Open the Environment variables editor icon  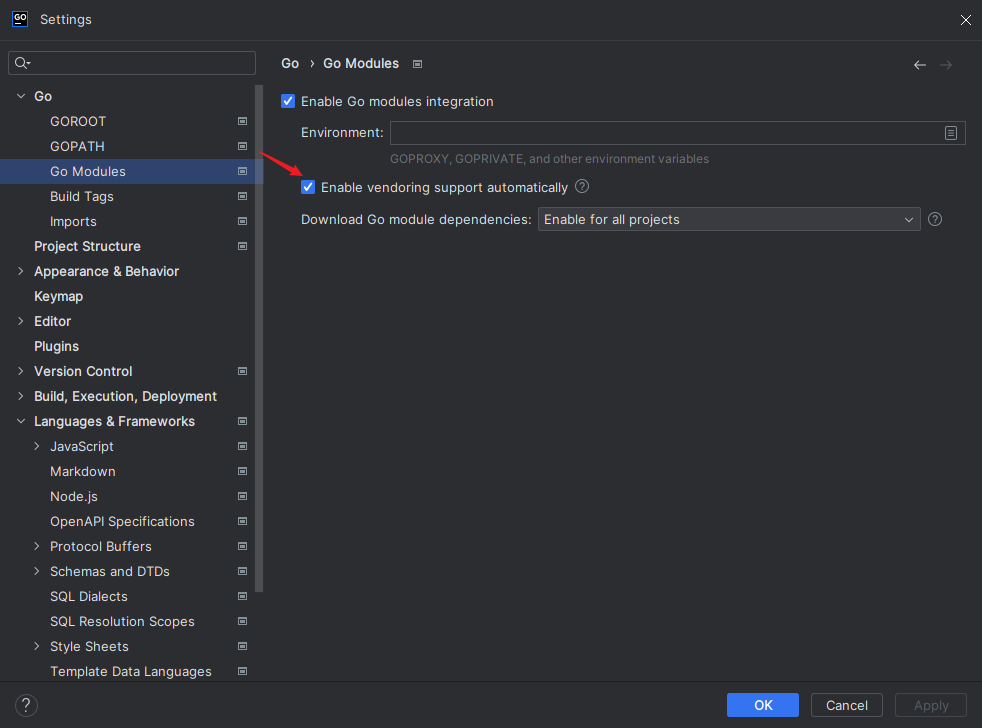pos(951,133)
